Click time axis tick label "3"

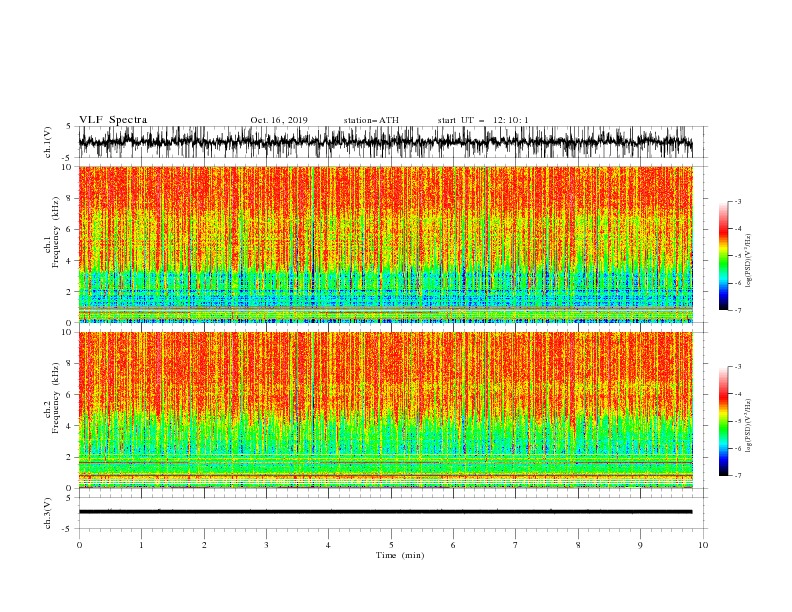point(266,545)
